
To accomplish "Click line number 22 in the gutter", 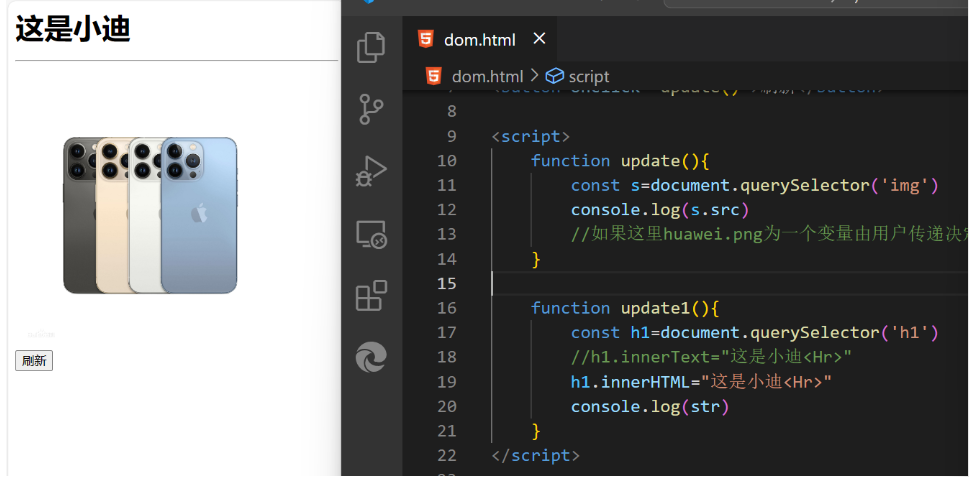I will tap(446, 455).
